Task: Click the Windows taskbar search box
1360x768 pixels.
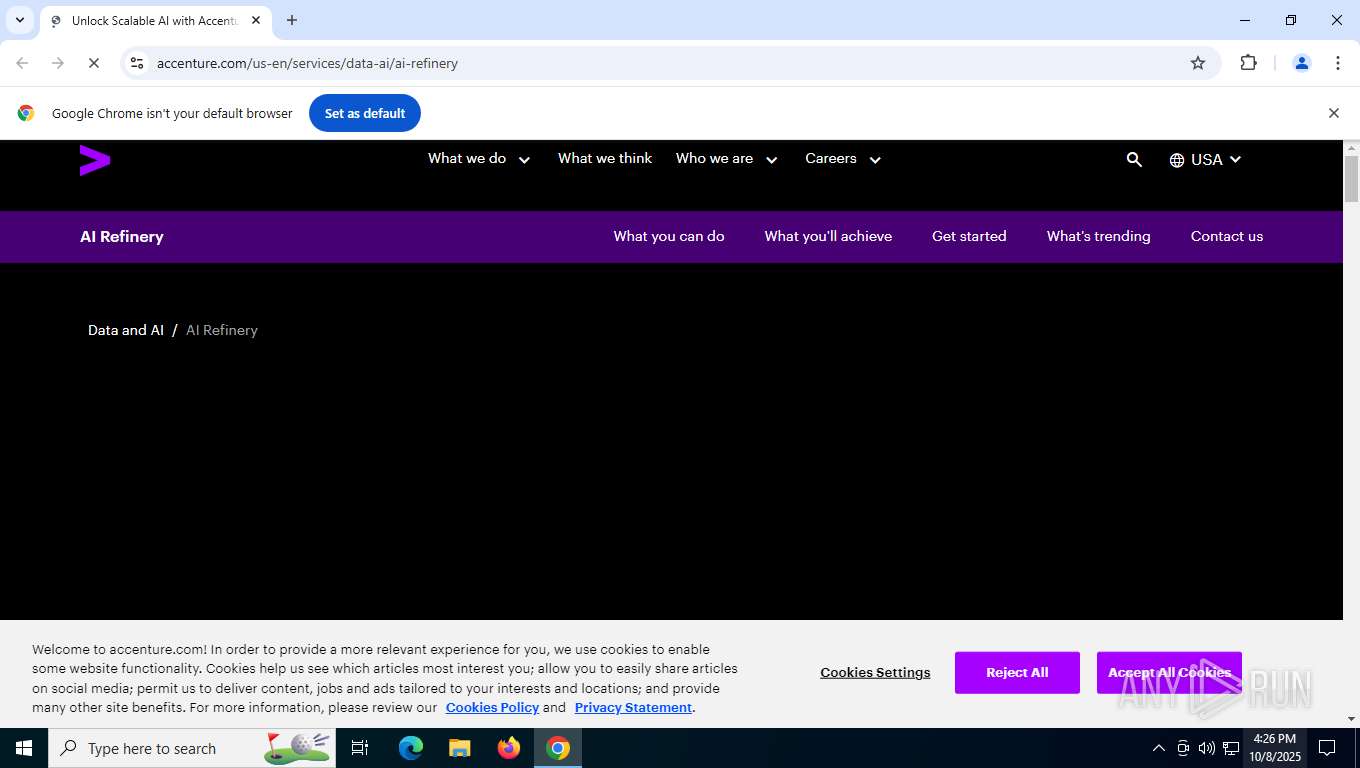Action: tap(192, 748)
